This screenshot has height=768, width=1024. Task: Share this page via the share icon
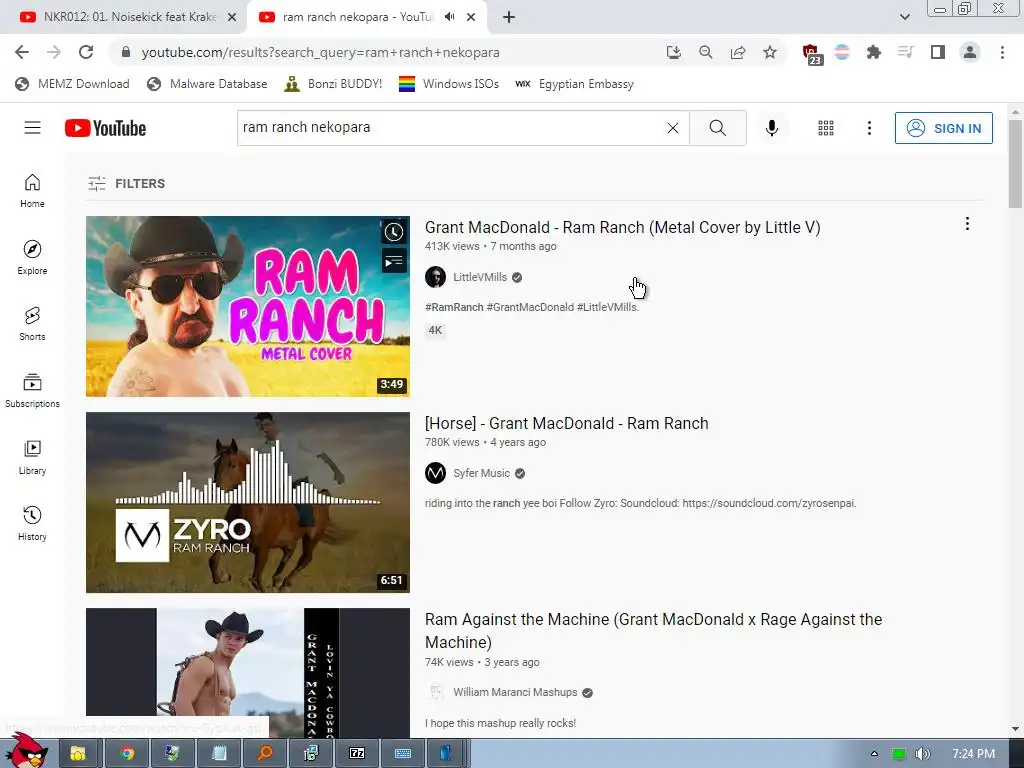[x=738, y=52]
